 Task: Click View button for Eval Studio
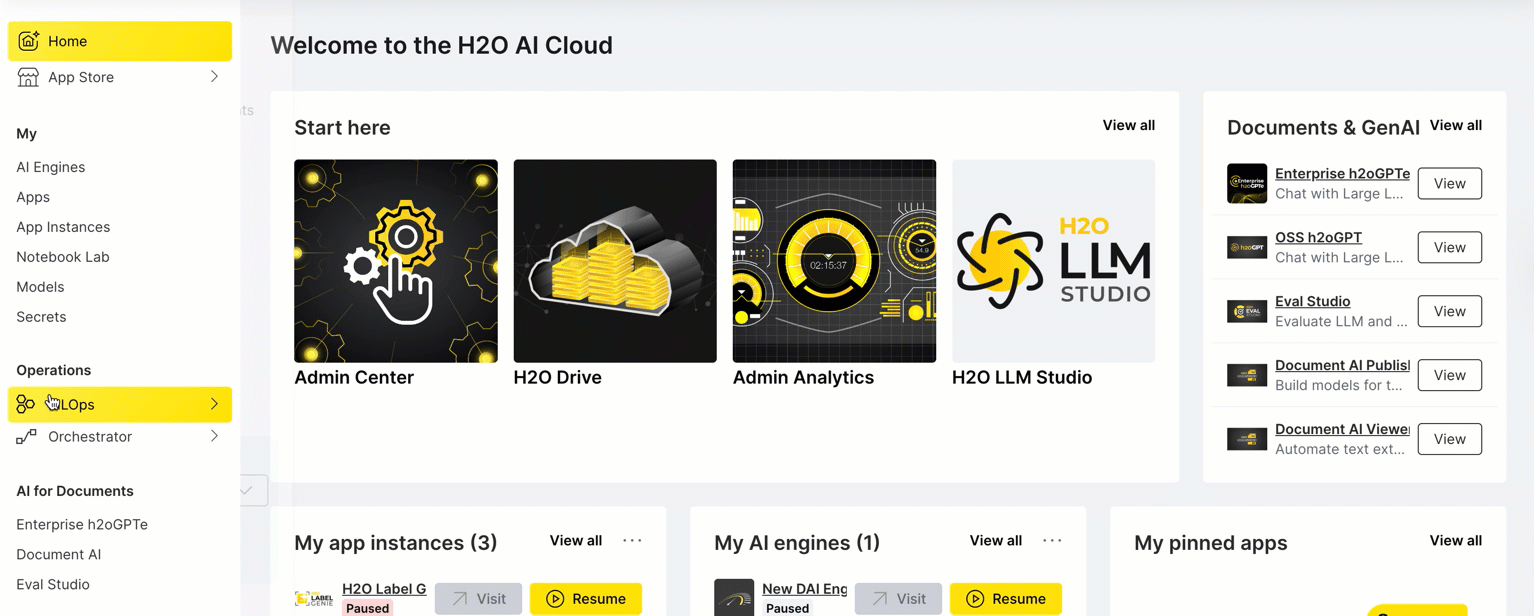1449,311
